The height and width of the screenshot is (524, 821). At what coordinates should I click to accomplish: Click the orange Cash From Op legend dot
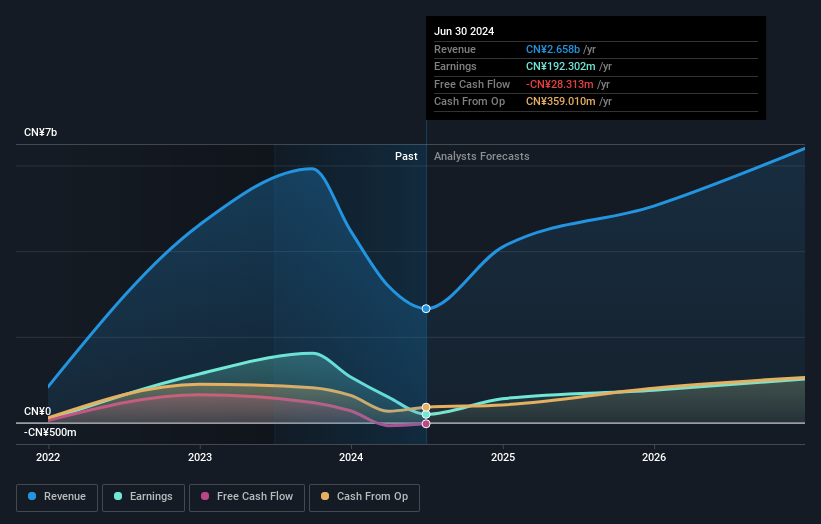coord(325,496)
